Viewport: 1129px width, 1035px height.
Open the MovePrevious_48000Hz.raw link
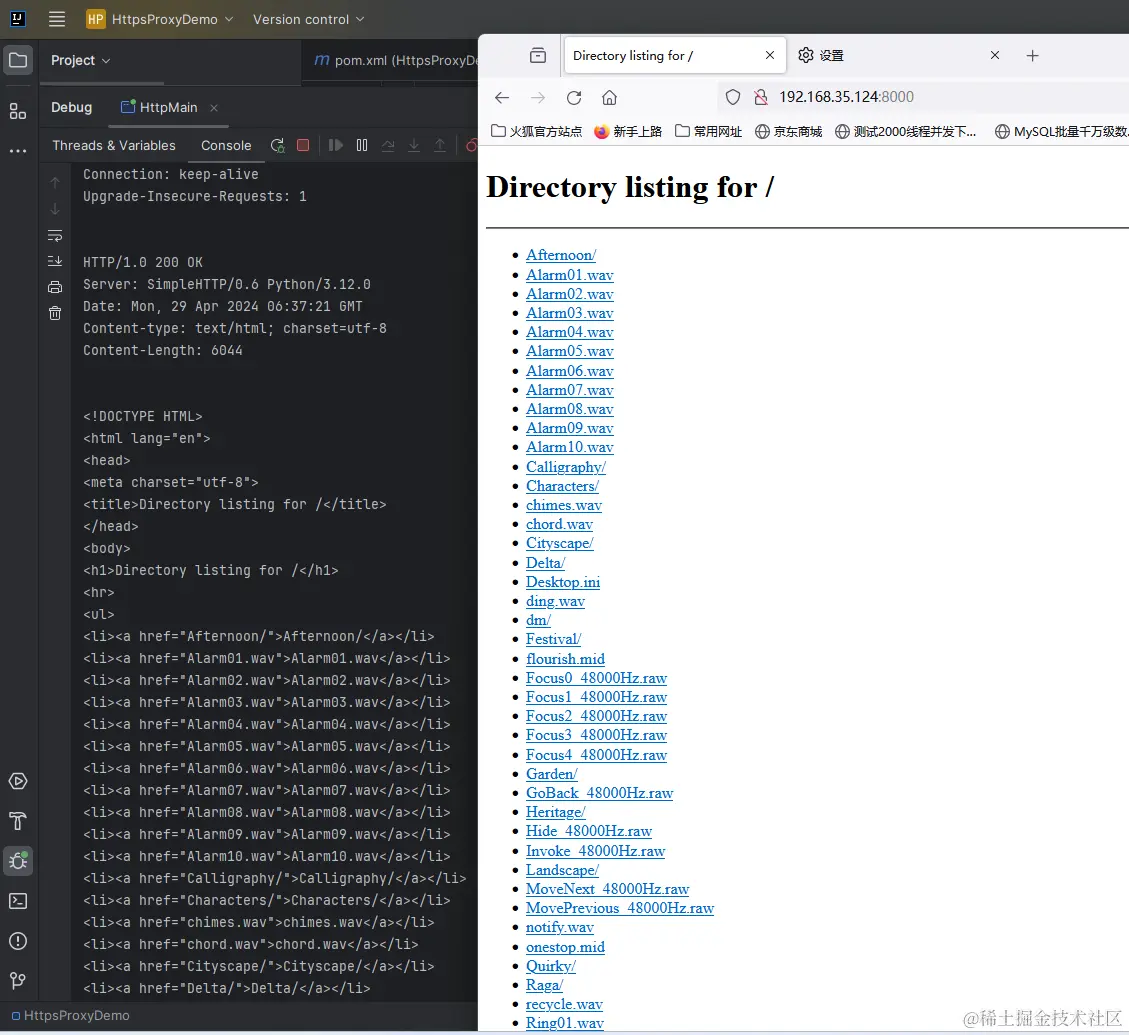[x=620, y=908]
